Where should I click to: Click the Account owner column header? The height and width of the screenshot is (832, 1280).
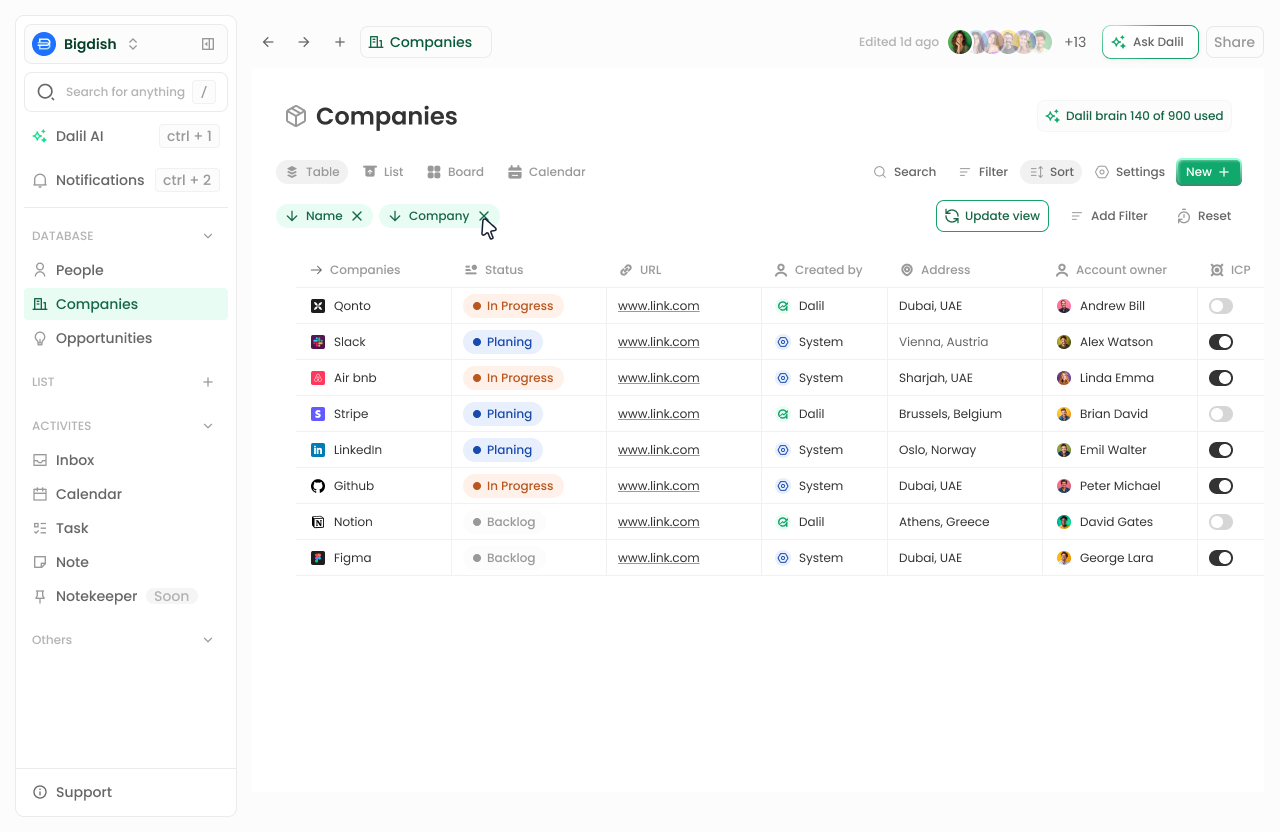[1111, 270]
